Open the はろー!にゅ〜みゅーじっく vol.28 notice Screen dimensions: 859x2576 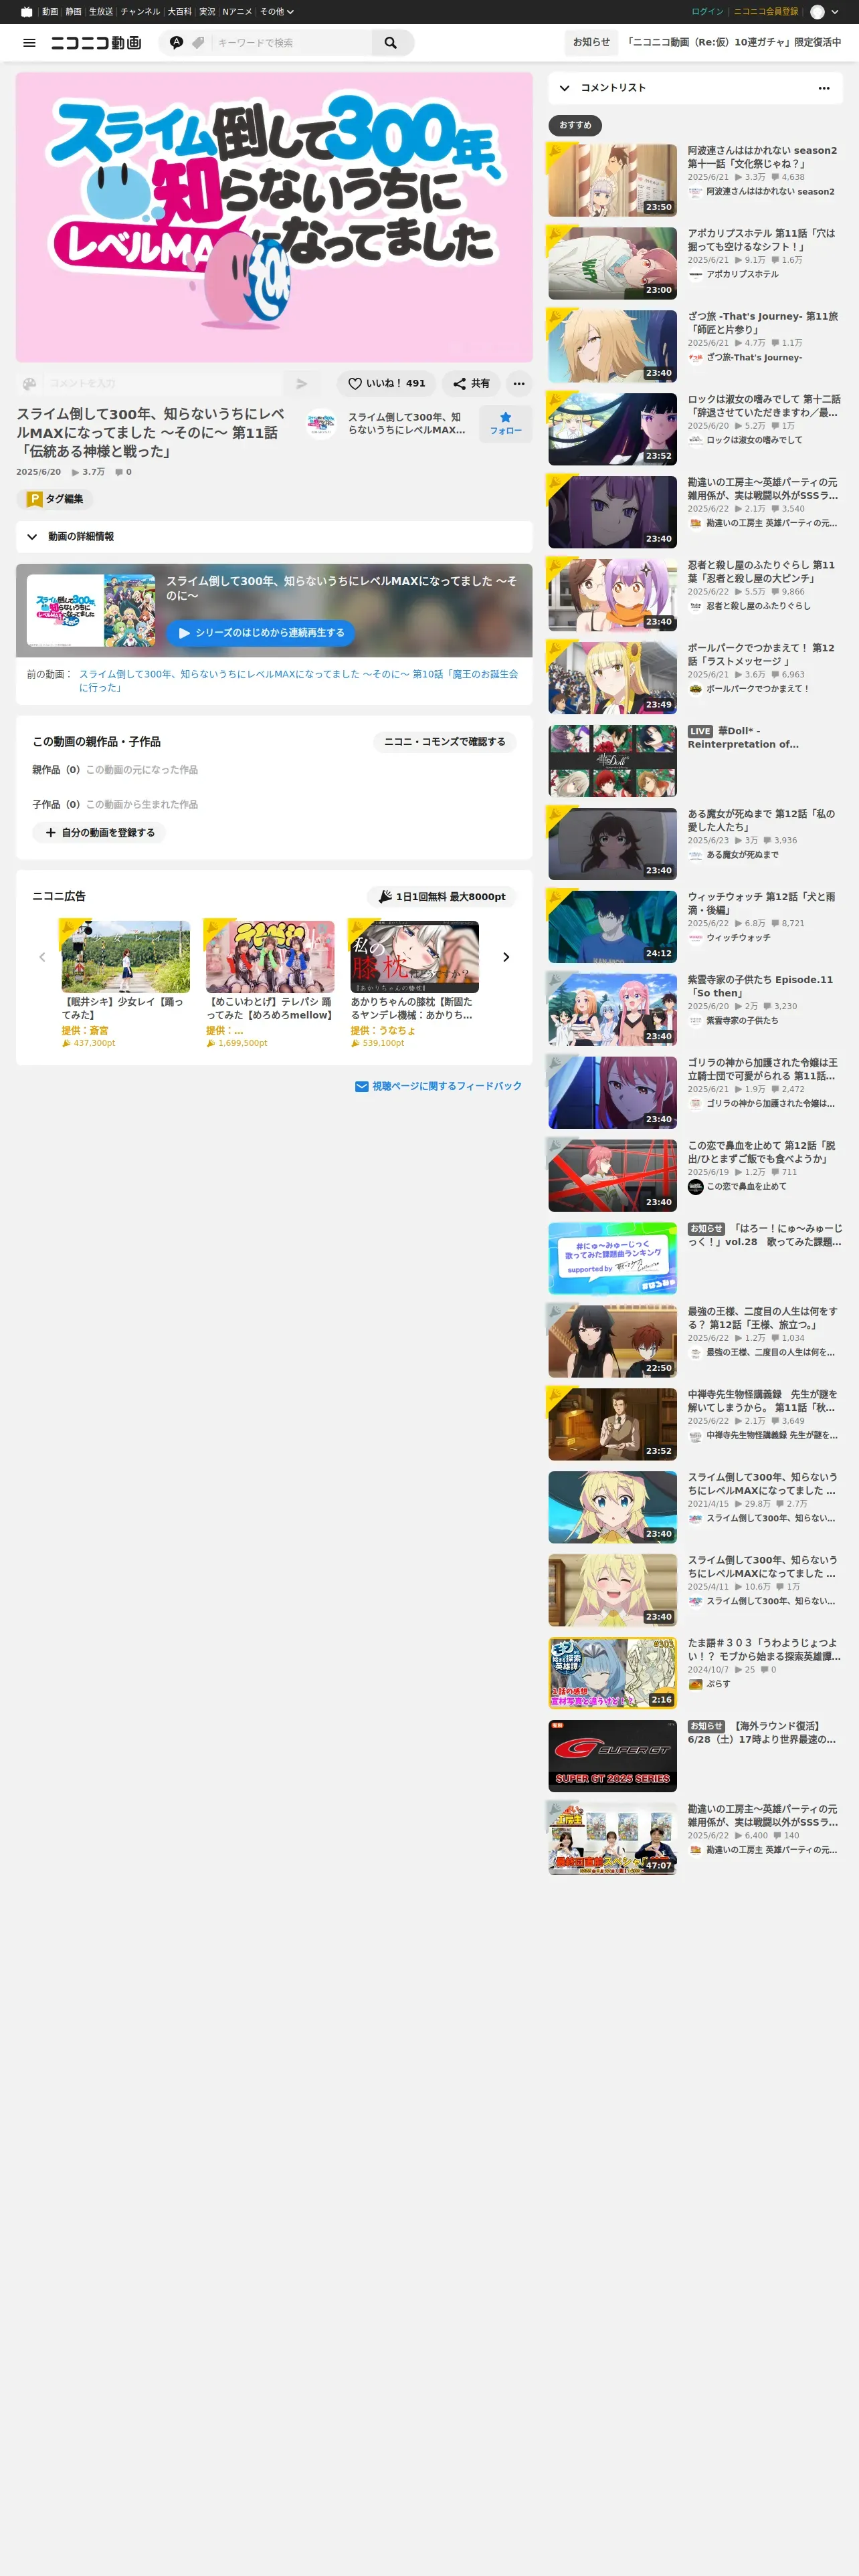click(765, 1235)
